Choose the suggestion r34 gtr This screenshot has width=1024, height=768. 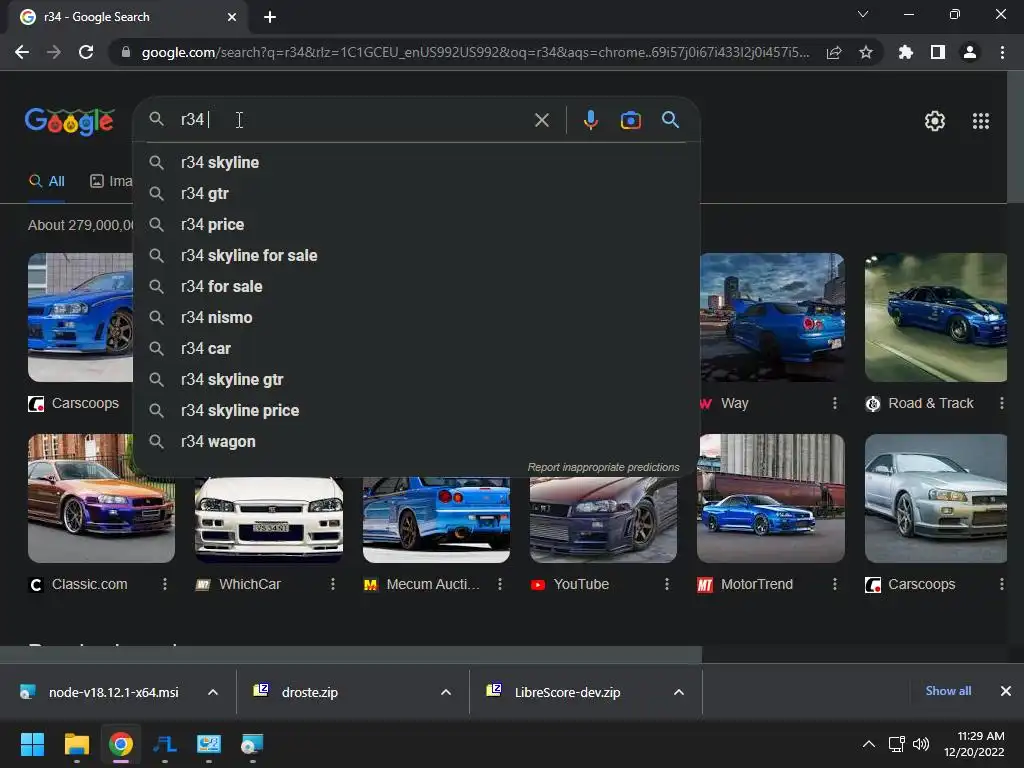pos(416,193)
